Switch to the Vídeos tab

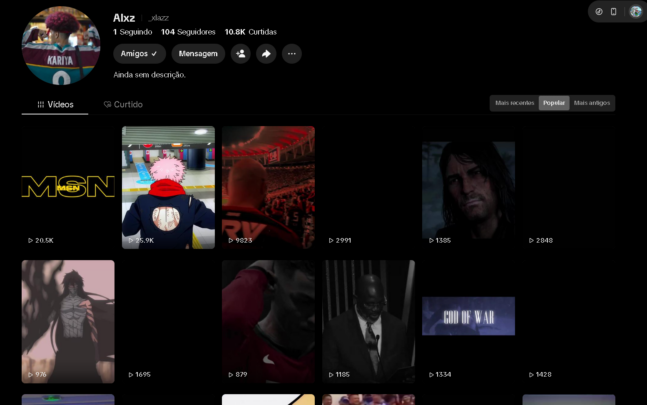click(x=55, y=104)
